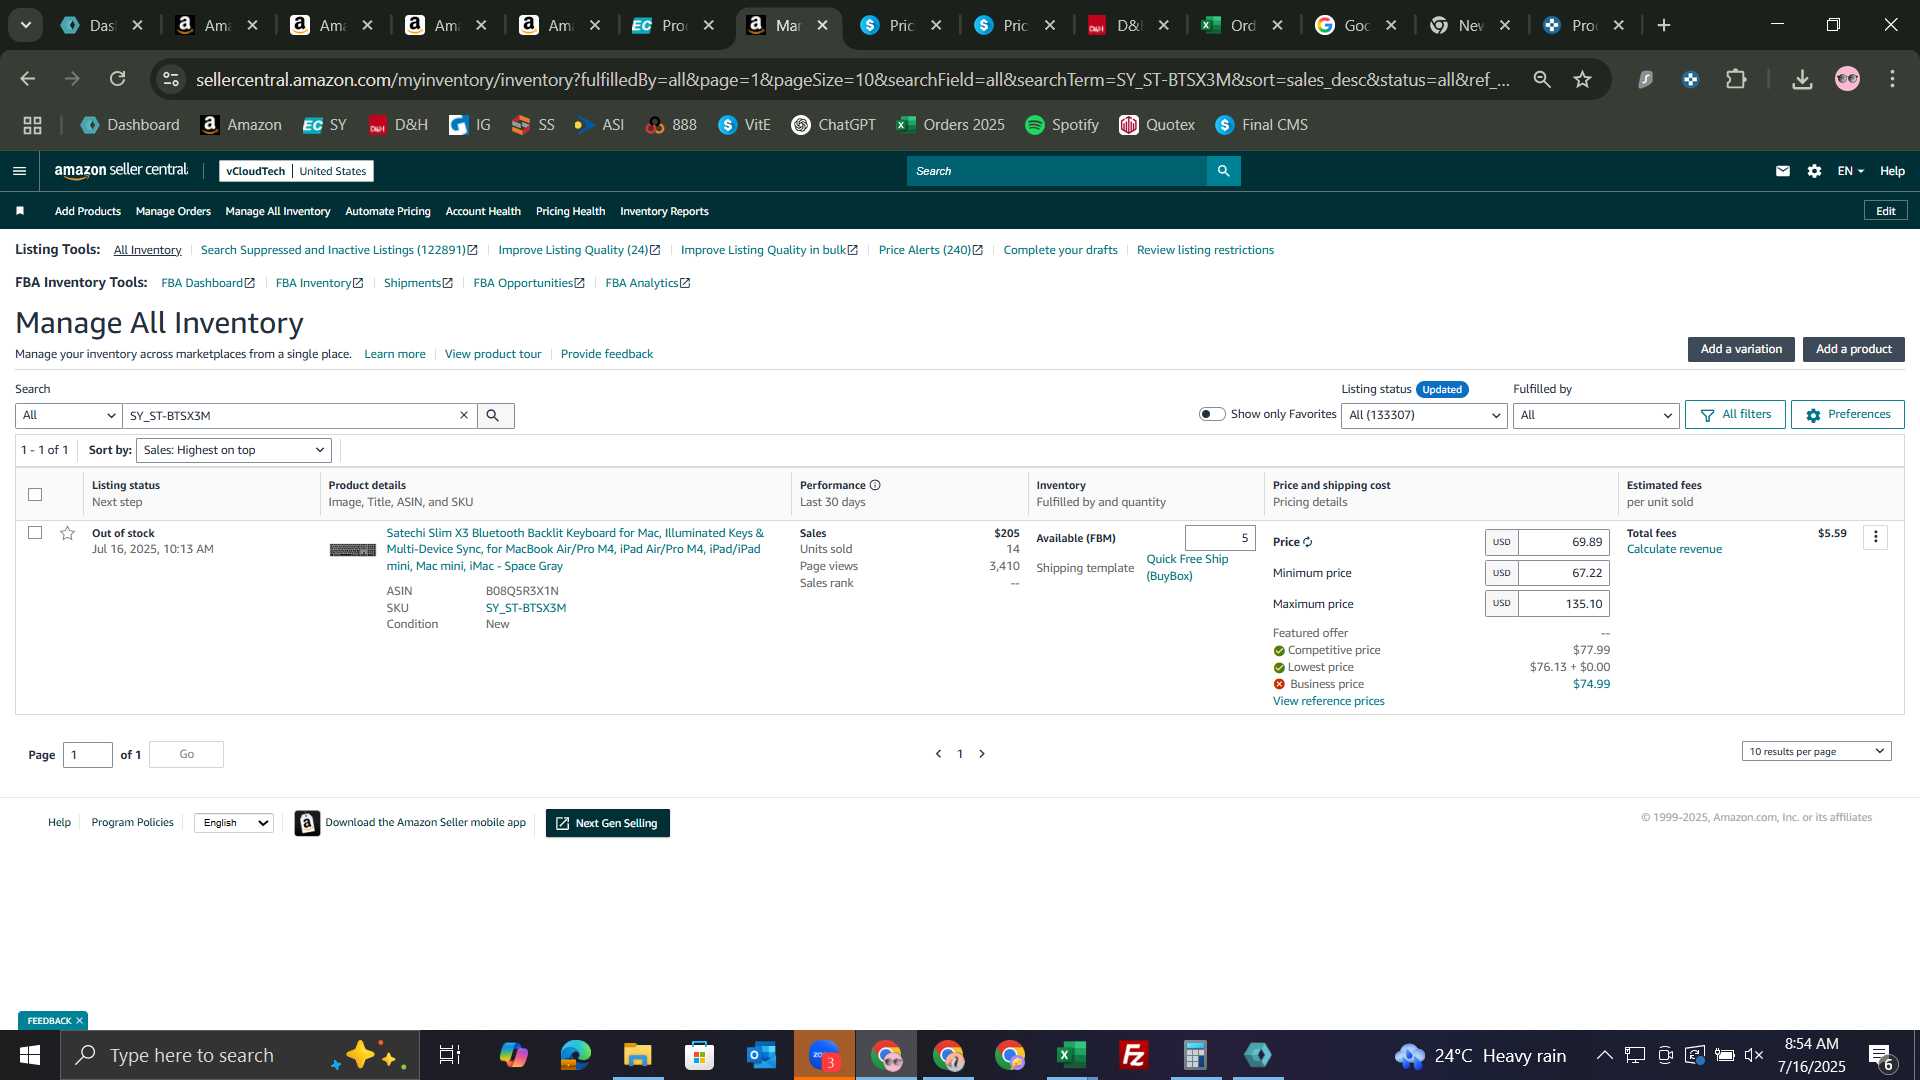Check the select-all header checkbox
Screen dimensions: 1920x1080
pyautogui.click(x=35, y=494)
